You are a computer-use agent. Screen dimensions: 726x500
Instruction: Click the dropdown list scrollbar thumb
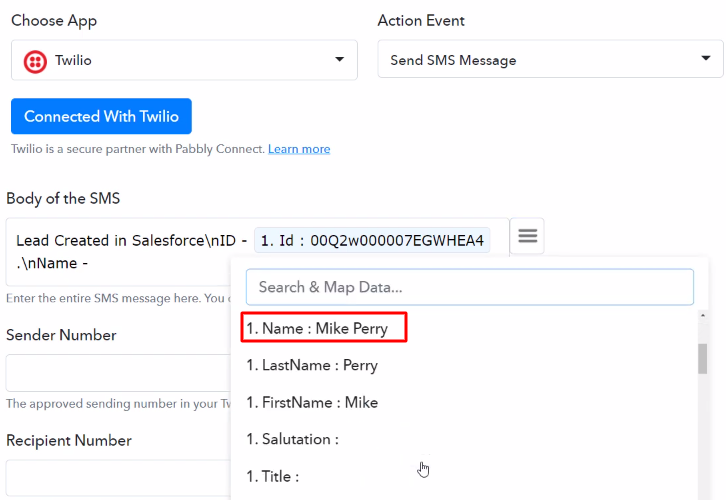point(702,358)
